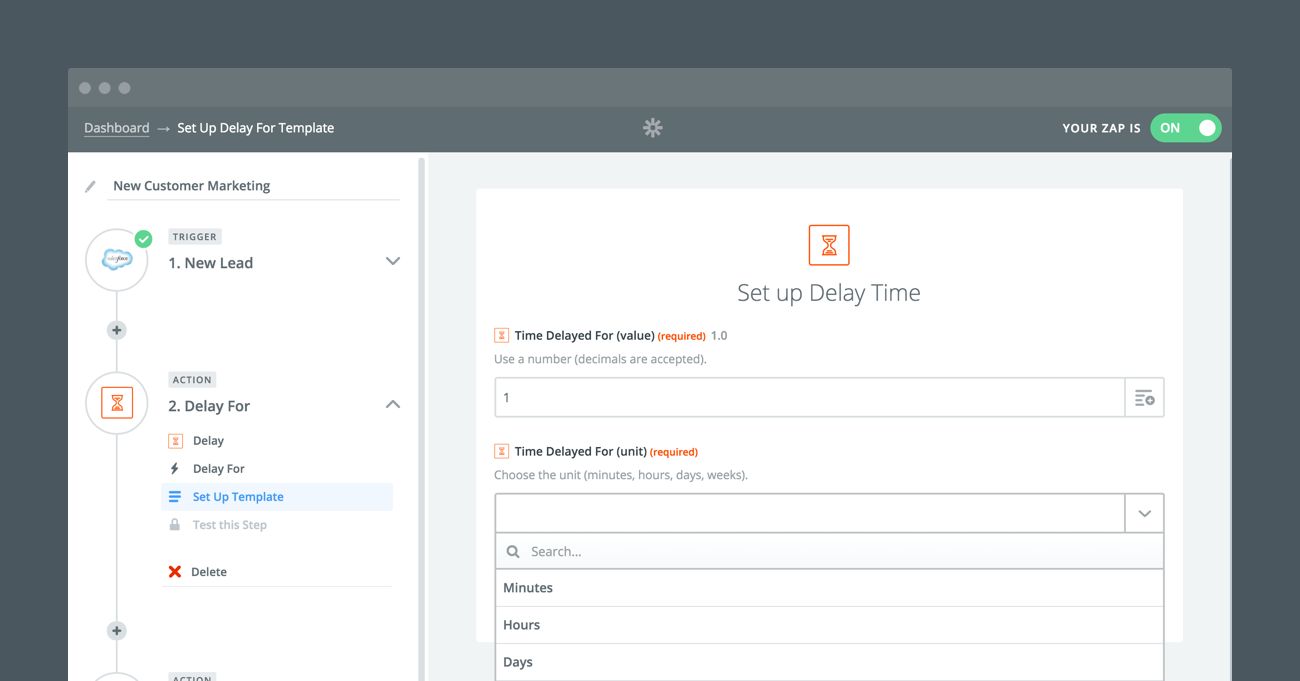
Task: Select the hourglass icon of step 2
Action: coord(117,403)
